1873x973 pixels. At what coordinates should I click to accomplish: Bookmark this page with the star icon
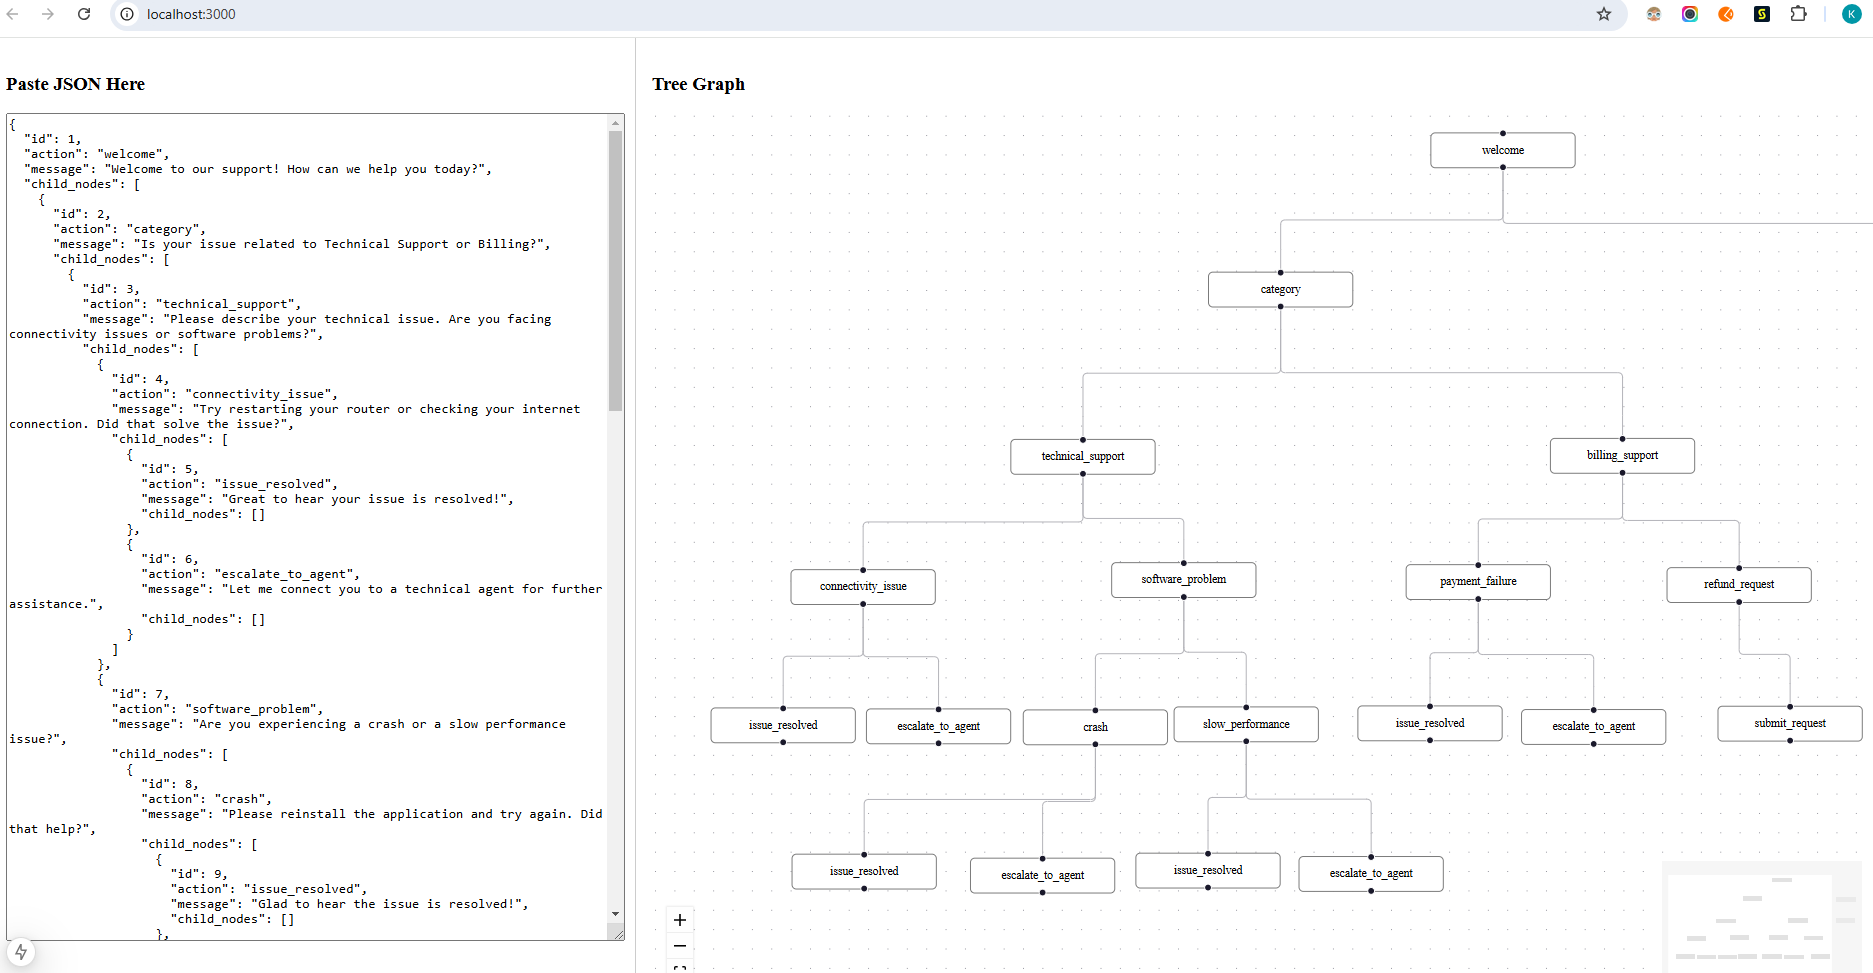pos(1604,14)
